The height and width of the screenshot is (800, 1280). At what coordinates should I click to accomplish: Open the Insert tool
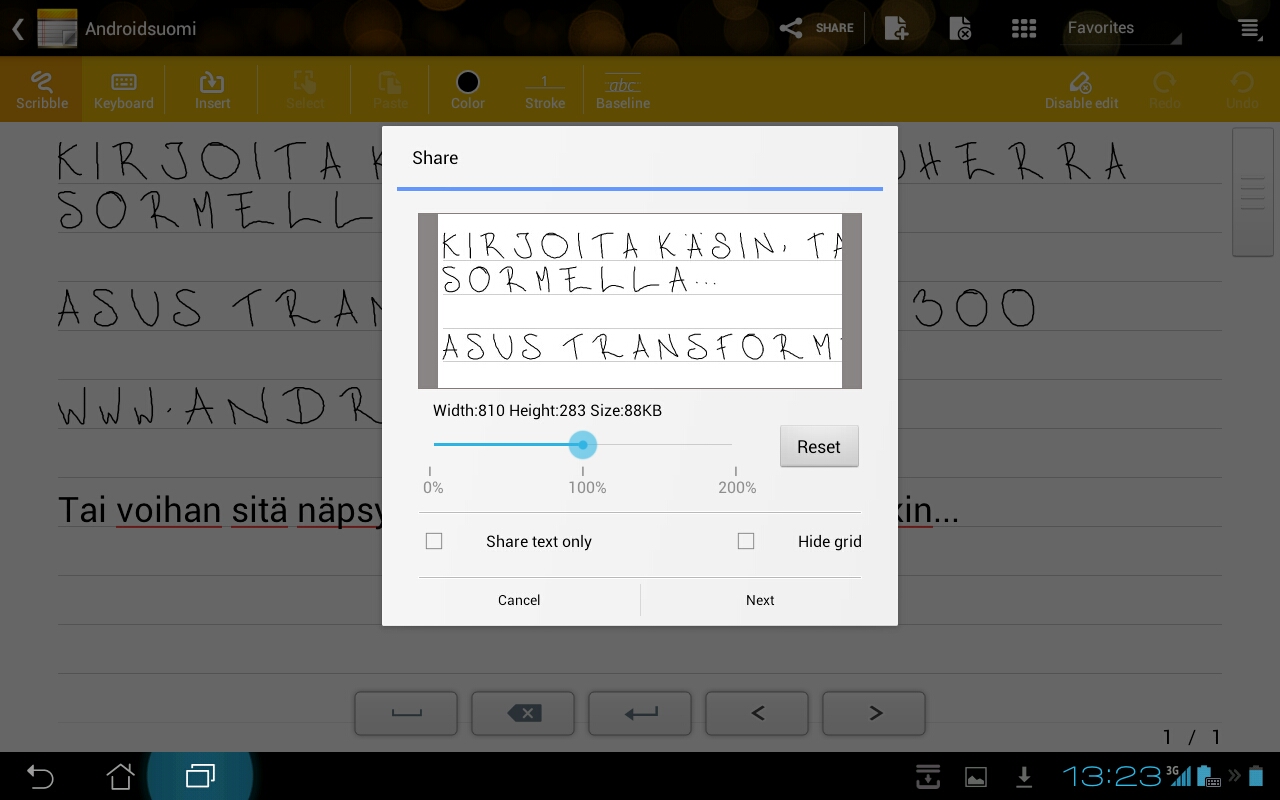(212, 90)
